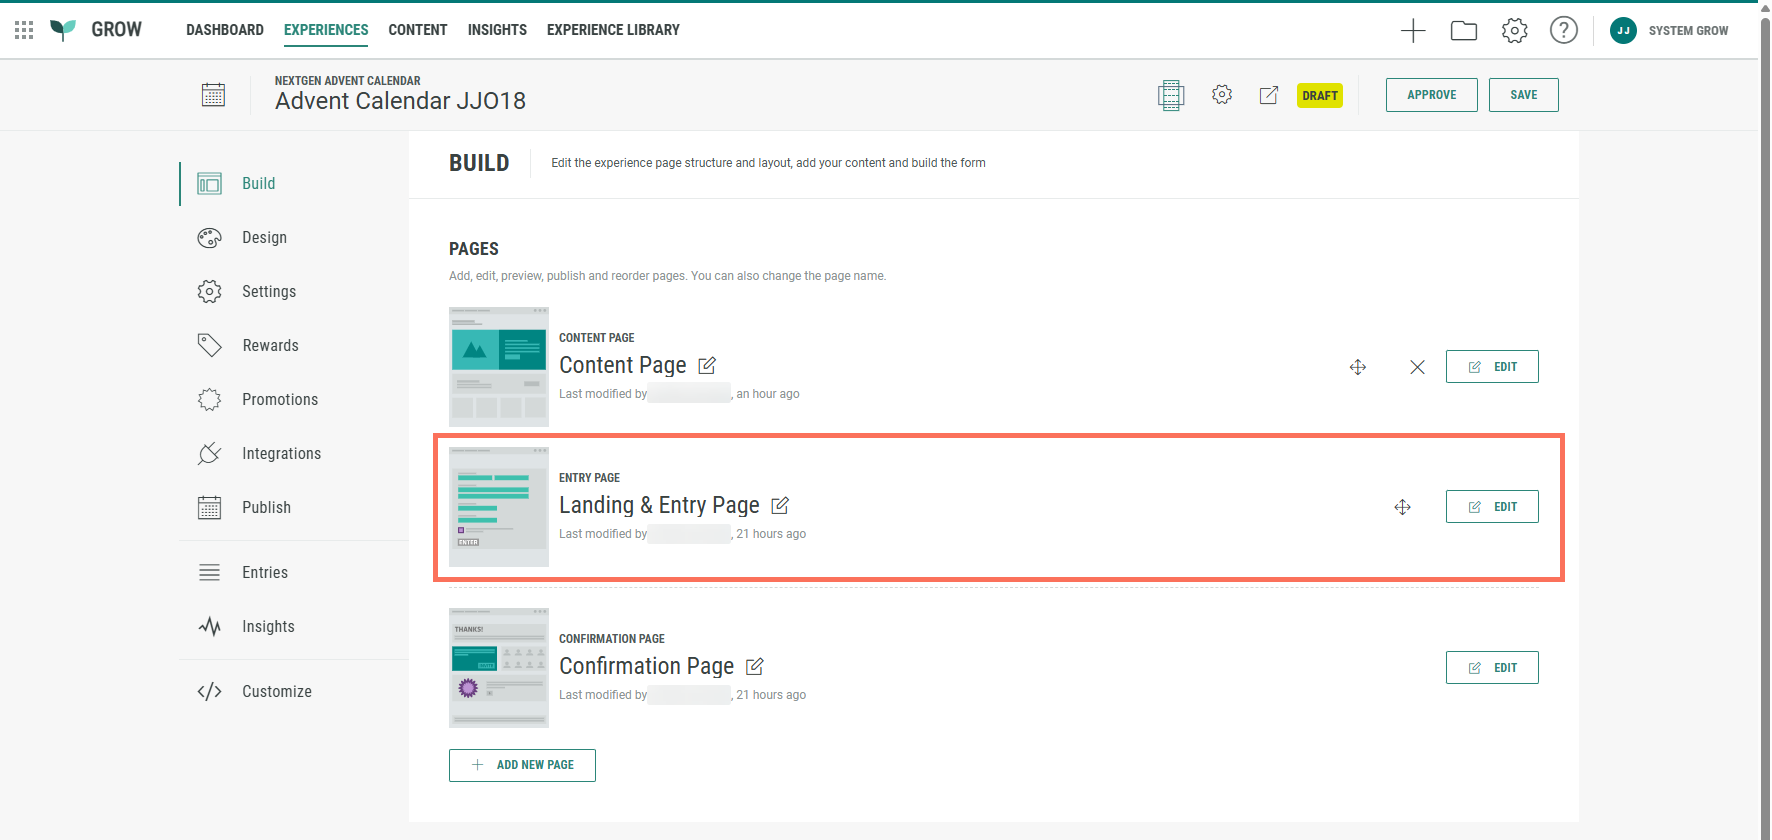Edit the Confirmation Page
Screen dimensions: 1772x840
(1491, 668)
